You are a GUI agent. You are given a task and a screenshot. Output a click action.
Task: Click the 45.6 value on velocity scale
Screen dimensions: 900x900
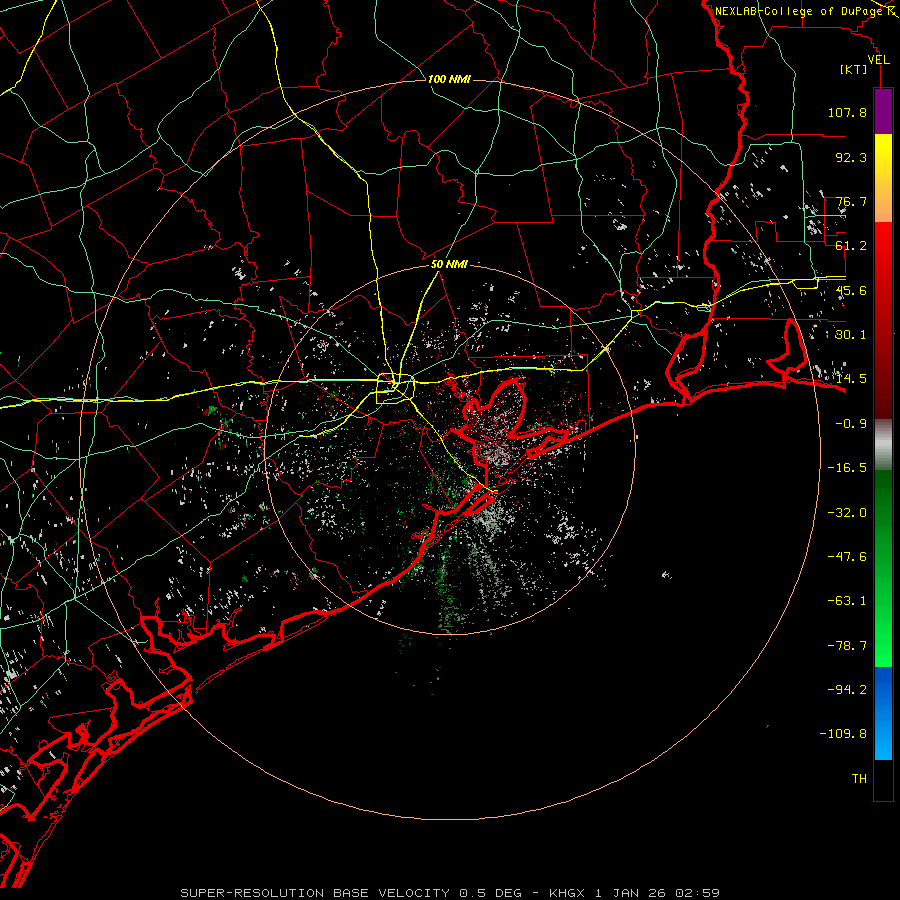[x=851, y=290]
